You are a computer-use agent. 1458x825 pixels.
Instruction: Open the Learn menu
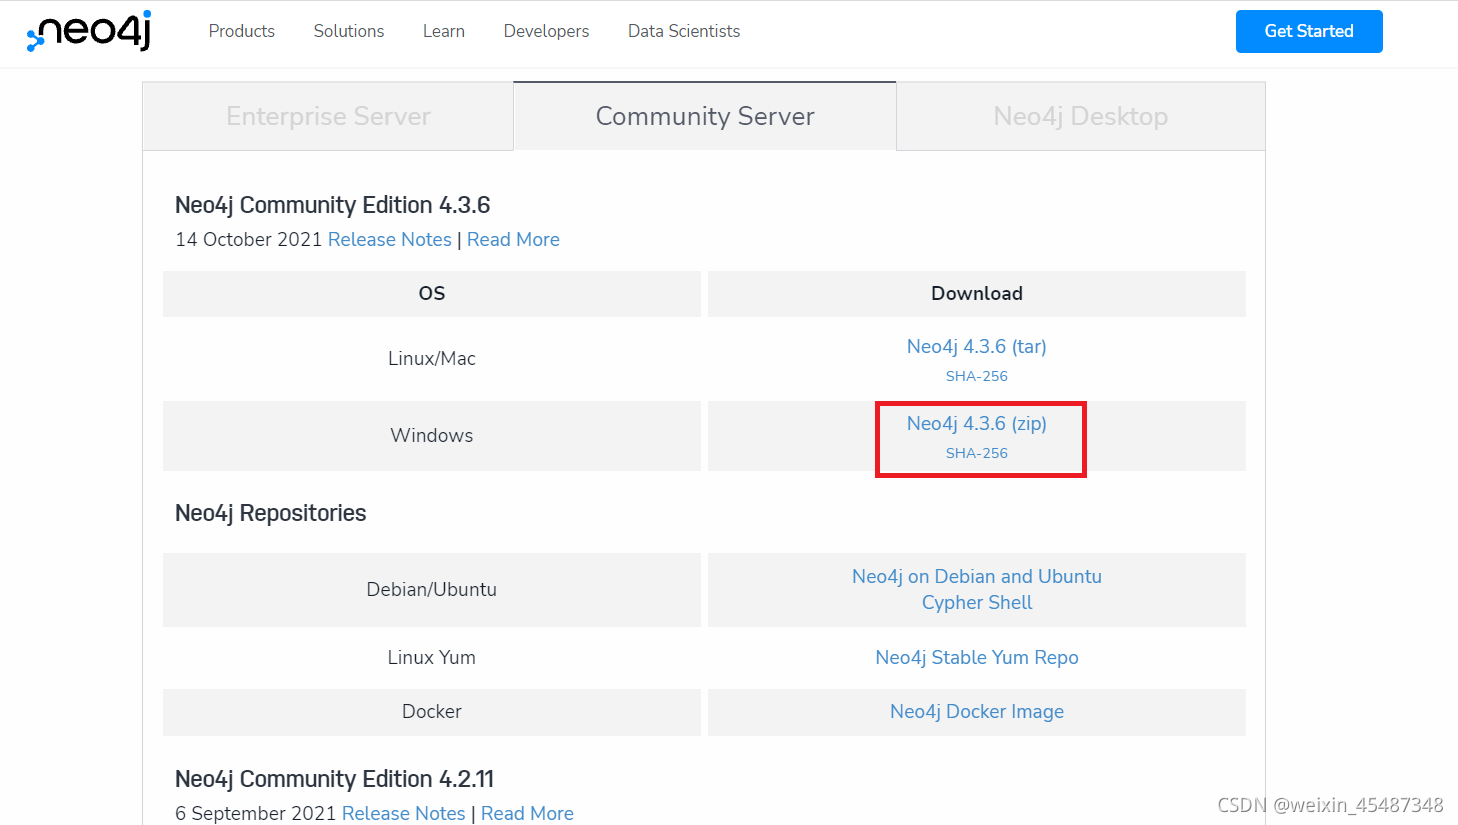click(444, 31)
